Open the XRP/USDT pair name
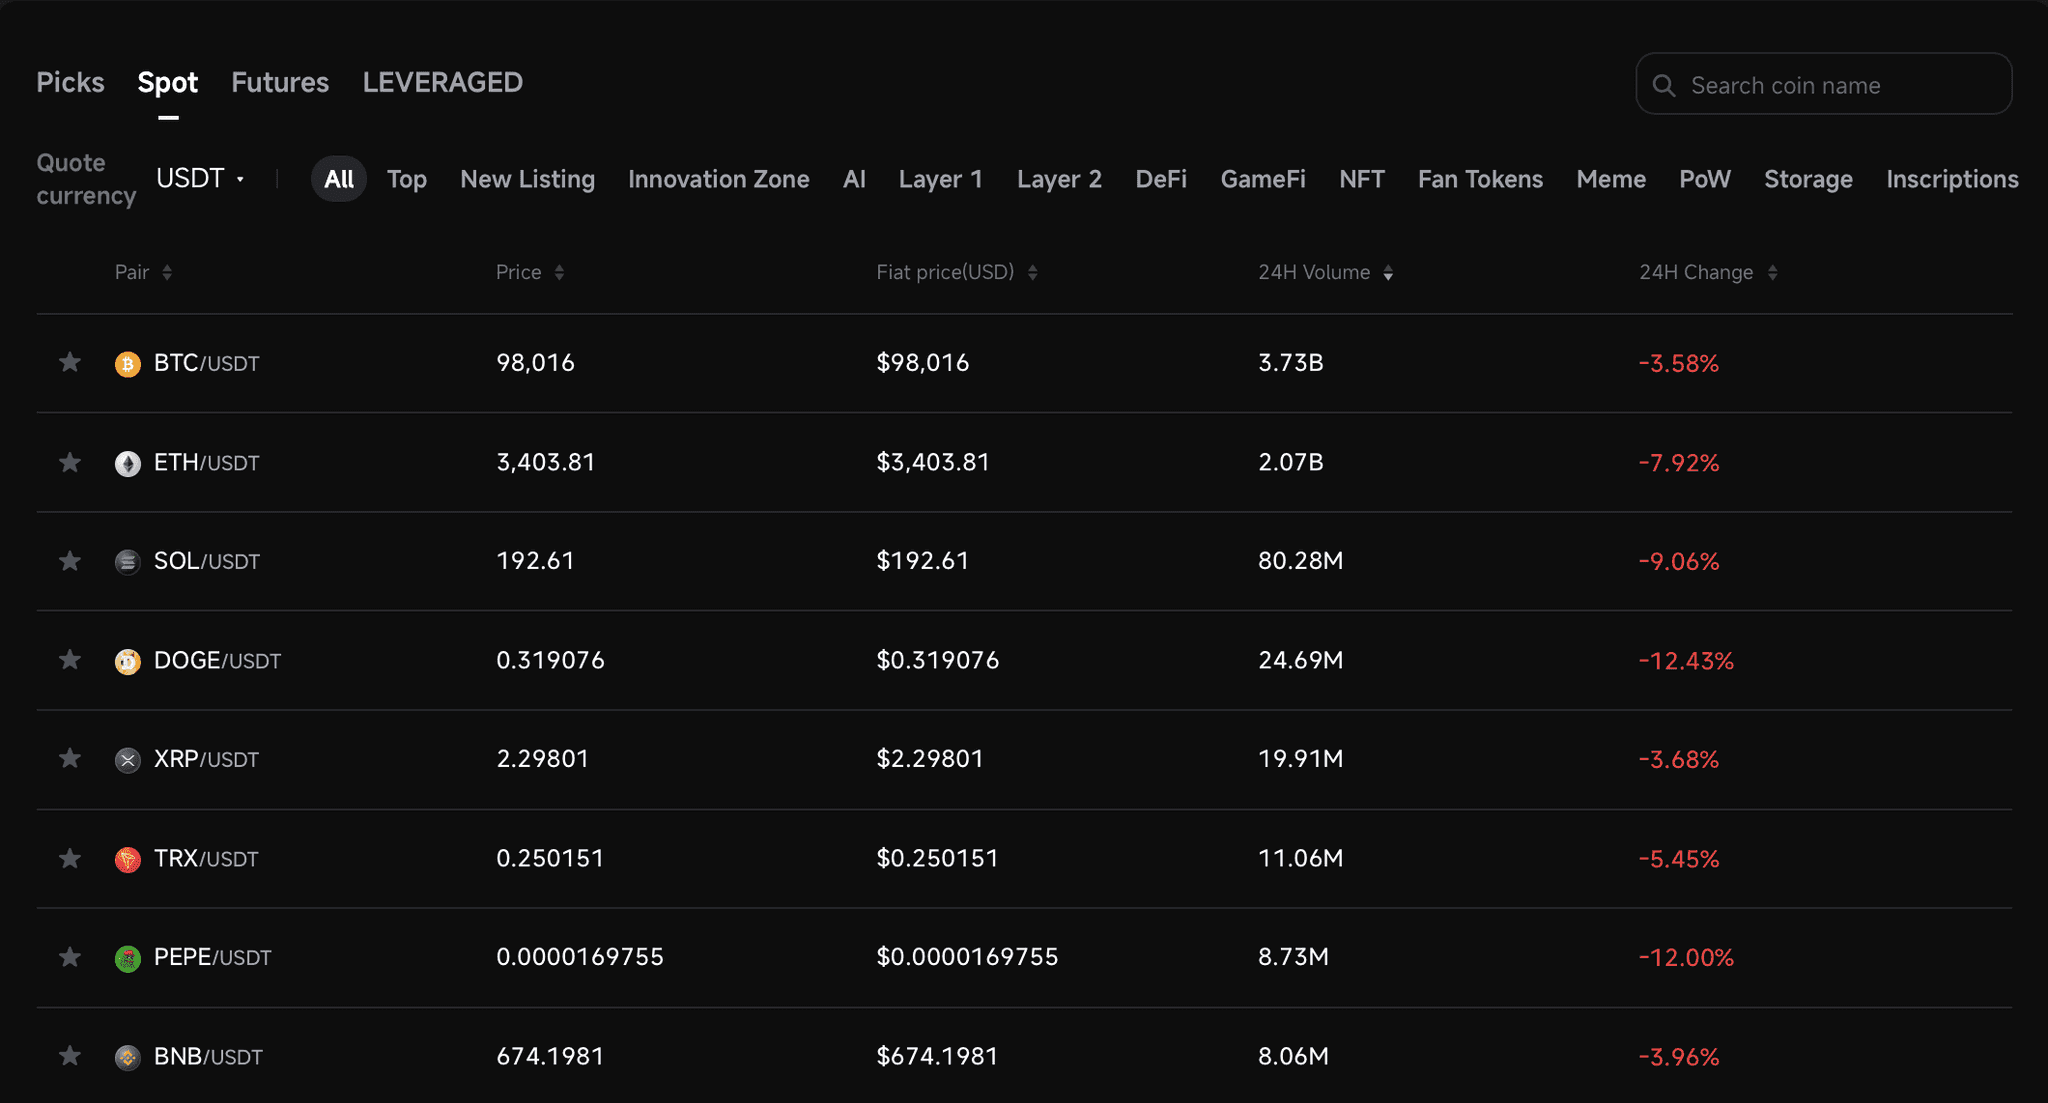This screenshot has height=1103, width=2048. (206, 759)
